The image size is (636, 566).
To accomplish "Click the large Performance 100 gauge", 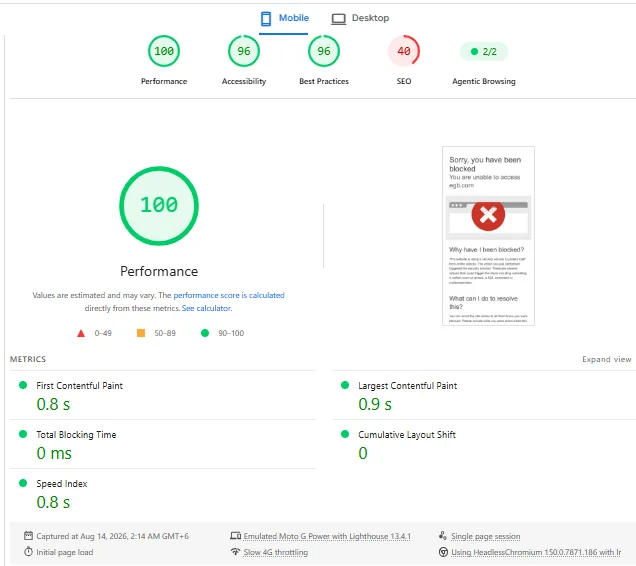I will tap(159, 206).
